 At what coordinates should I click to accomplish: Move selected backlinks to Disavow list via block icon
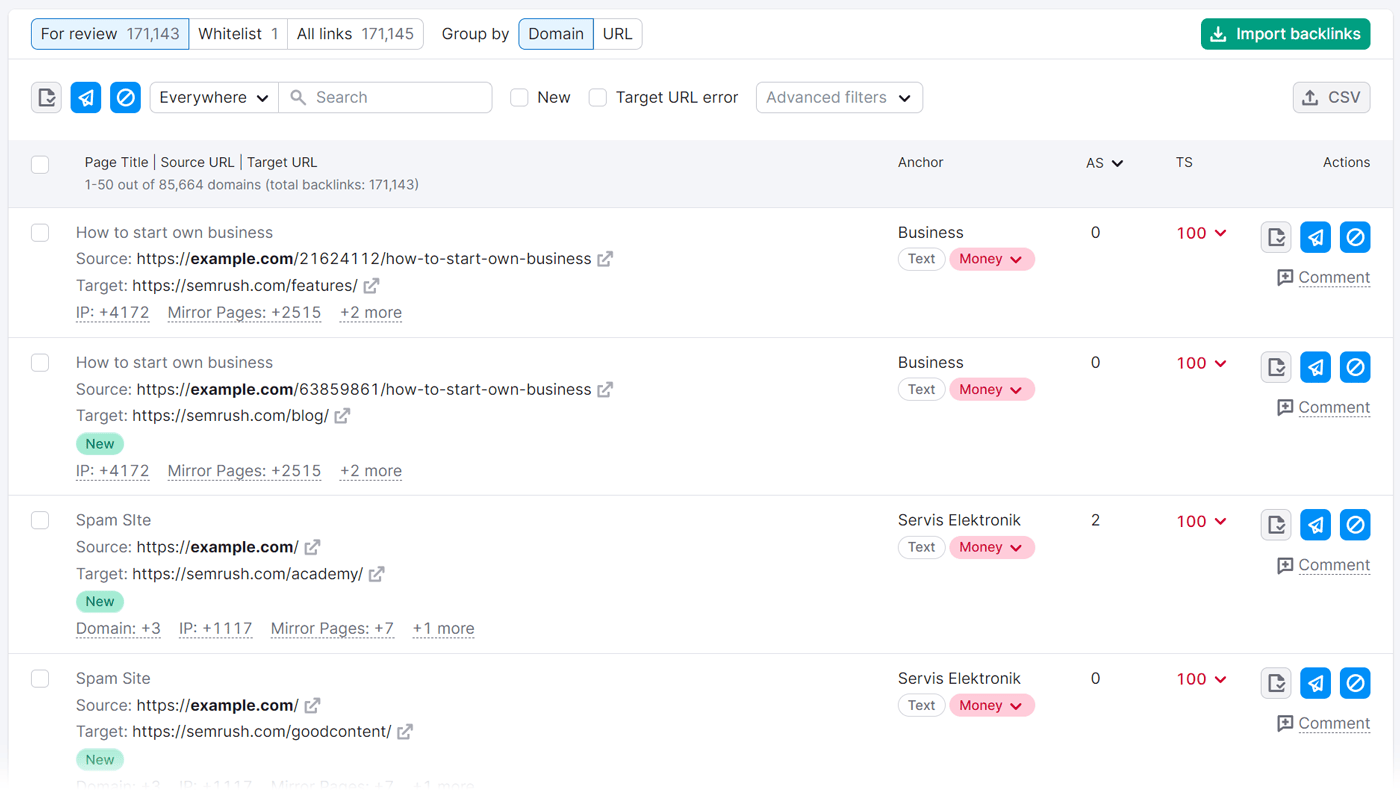pos(125,97)
